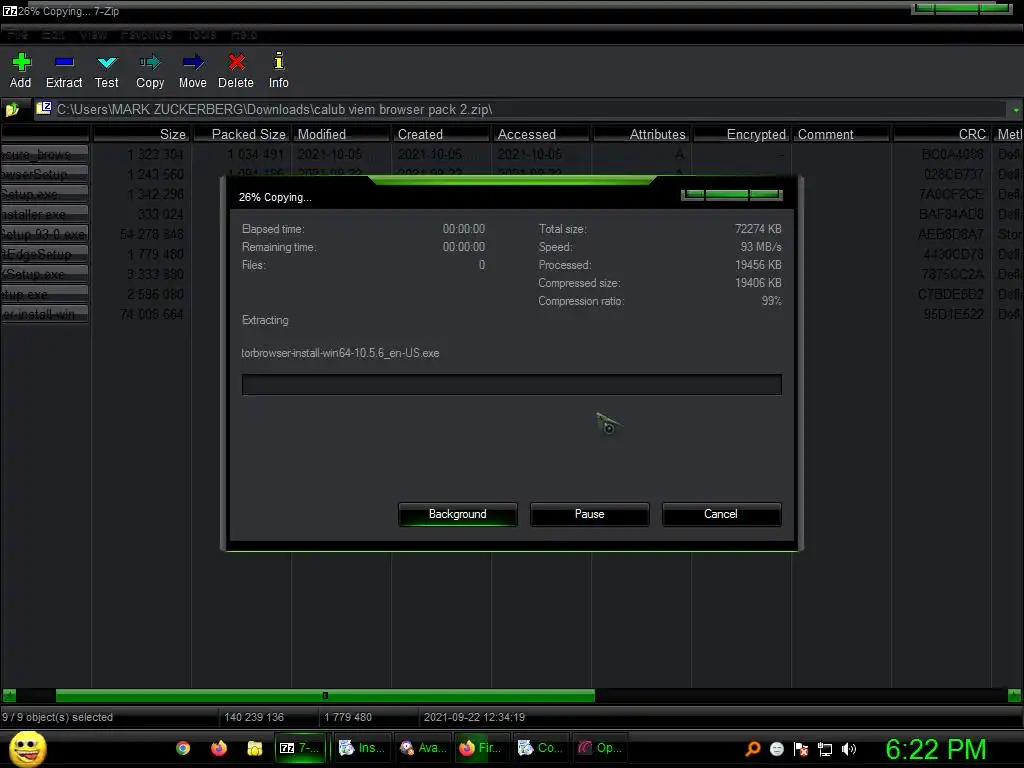1024x768 pixels.
Task: Click the zip archive icon in the address bar
Action: [44, 108]
